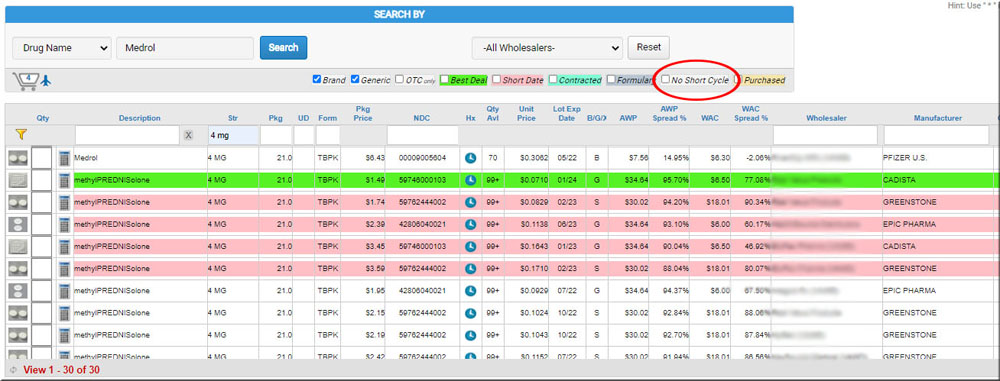Screen dimensions: 1000x381
Task: Sort by the AWP Spread % column header
Action: coord(669,114)
